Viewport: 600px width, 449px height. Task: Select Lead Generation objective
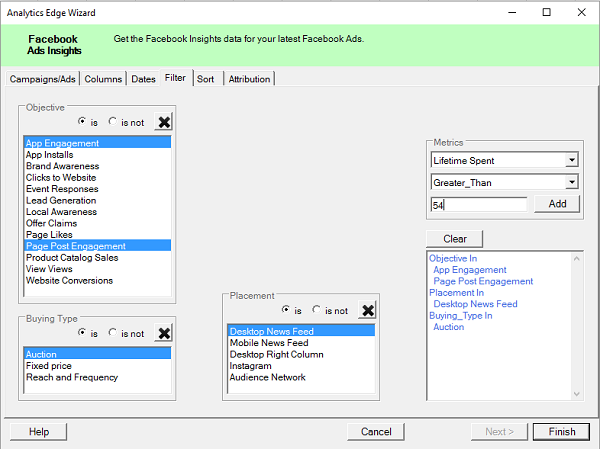click(x=98, y=200)
